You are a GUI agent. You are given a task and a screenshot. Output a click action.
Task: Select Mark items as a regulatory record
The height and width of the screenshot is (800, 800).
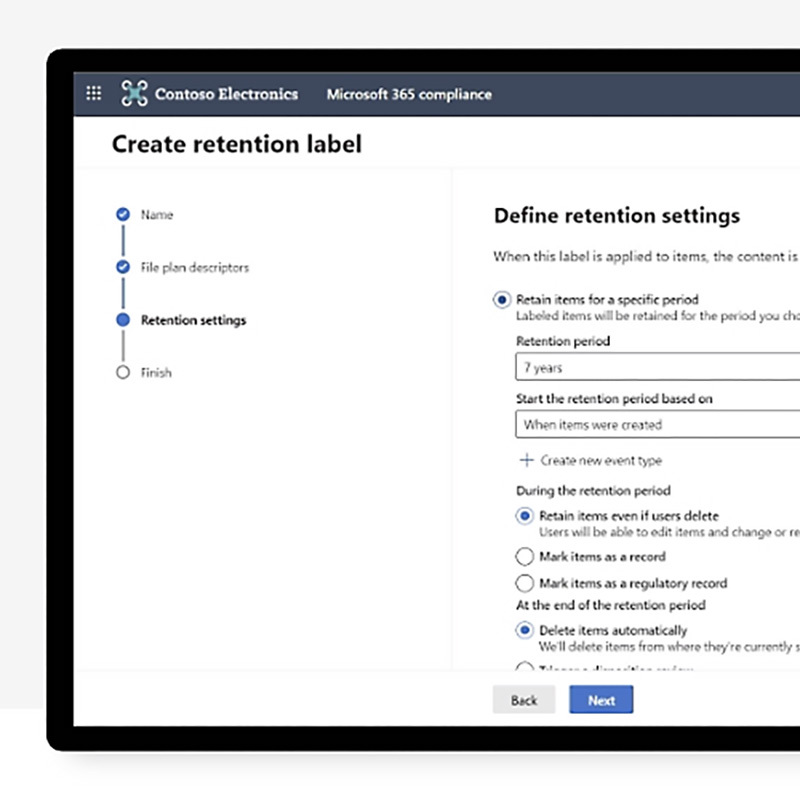[x=524, y=583]
